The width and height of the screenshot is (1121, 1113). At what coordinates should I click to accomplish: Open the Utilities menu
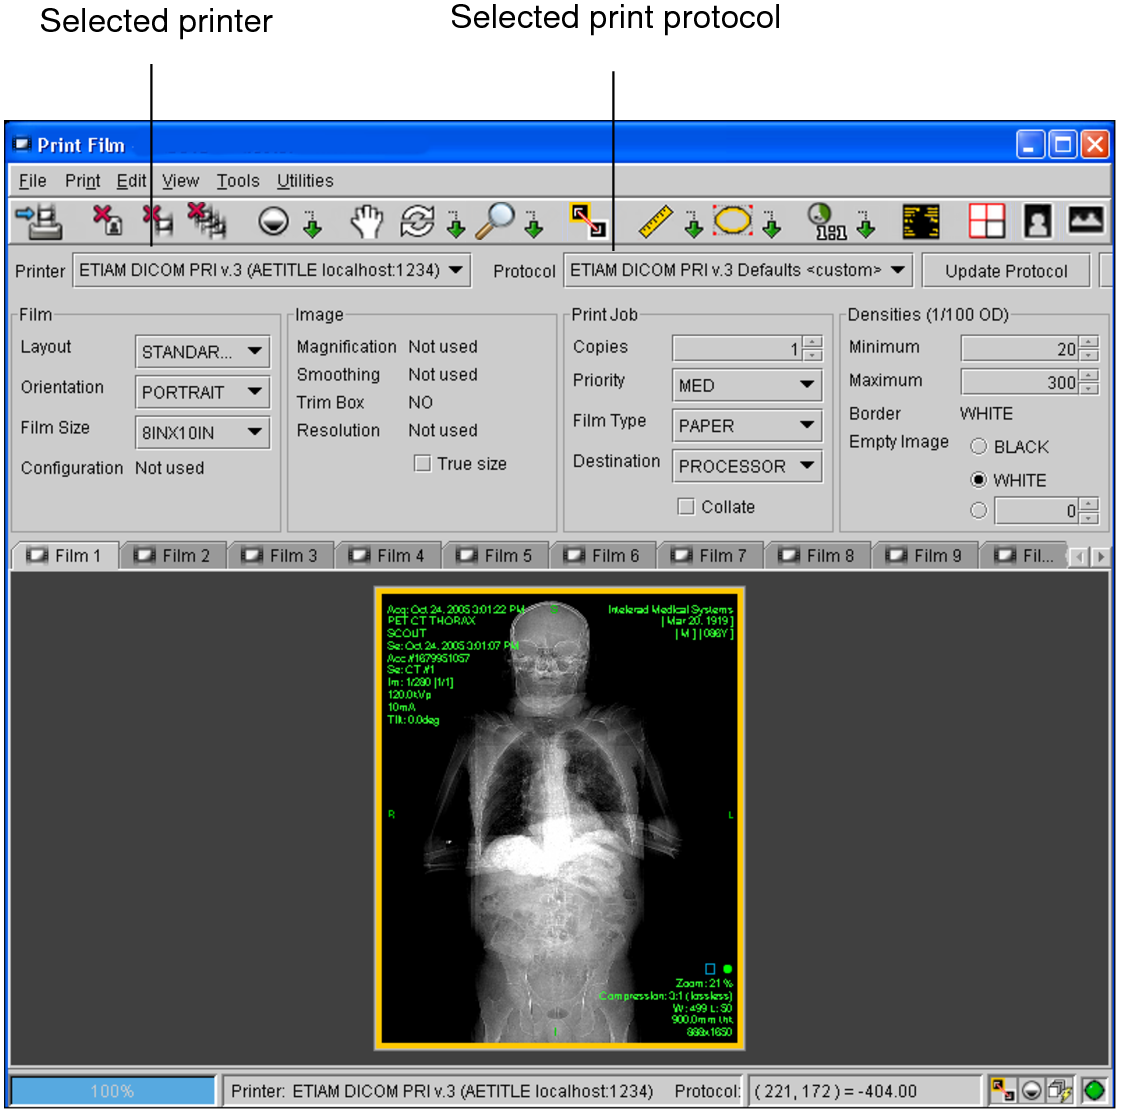coord(305,181)
